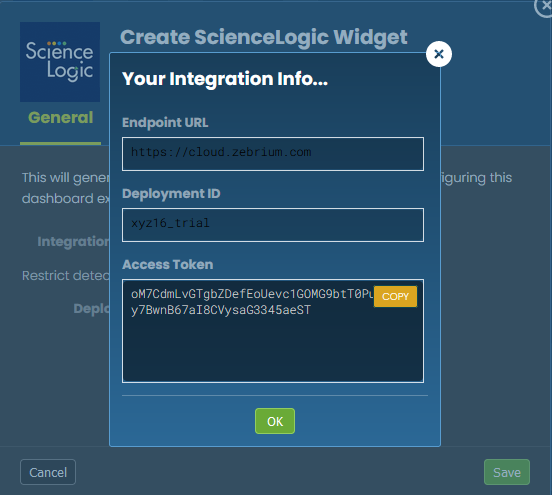Copy the access token with COPY button
This screenshot has width=552, height=495.
pyautogui.click(x=395, y=296)
